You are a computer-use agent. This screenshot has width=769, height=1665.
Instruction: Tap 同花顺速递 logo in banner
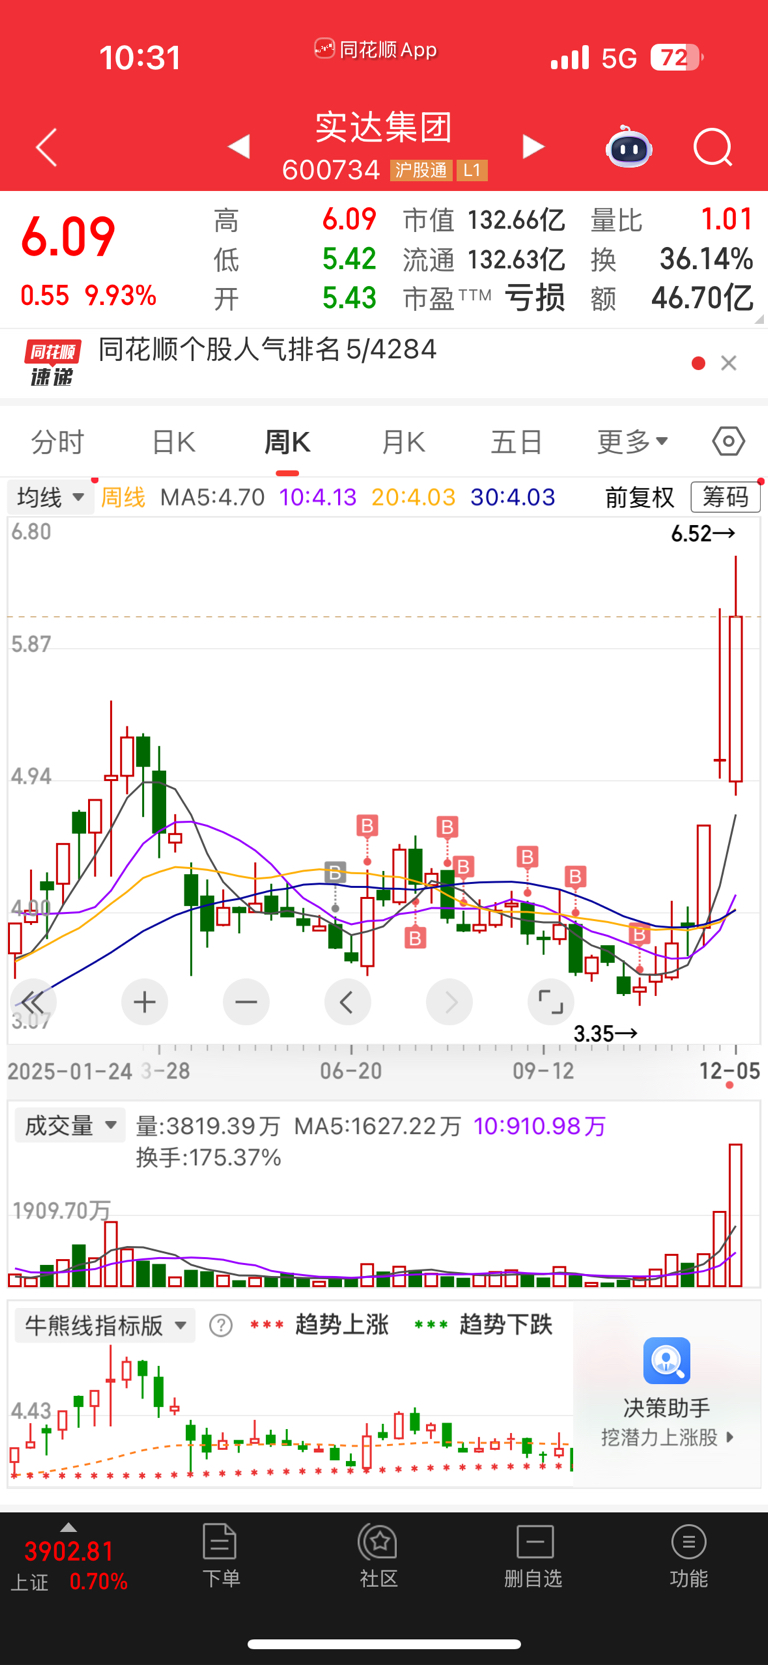pos(52,363)
